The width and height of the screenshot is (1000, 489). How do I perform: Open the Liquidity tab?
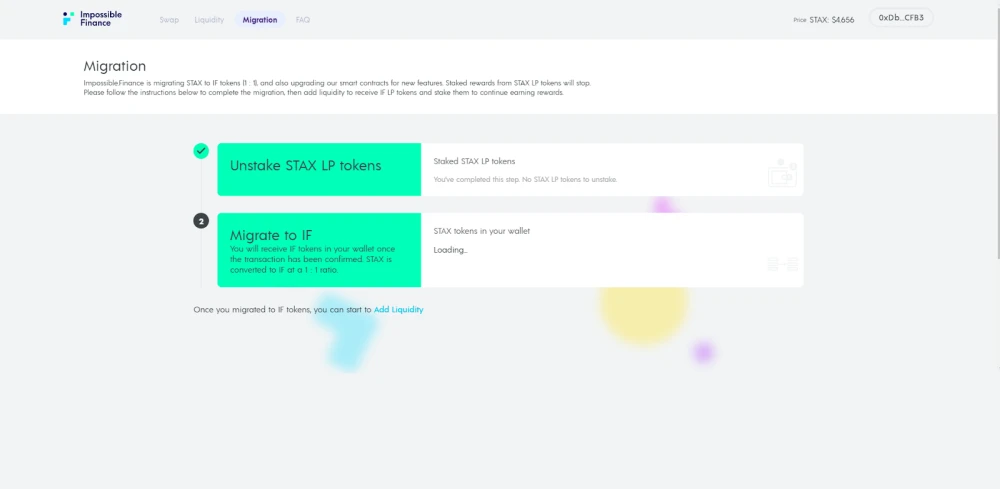(x=209, y=20)
